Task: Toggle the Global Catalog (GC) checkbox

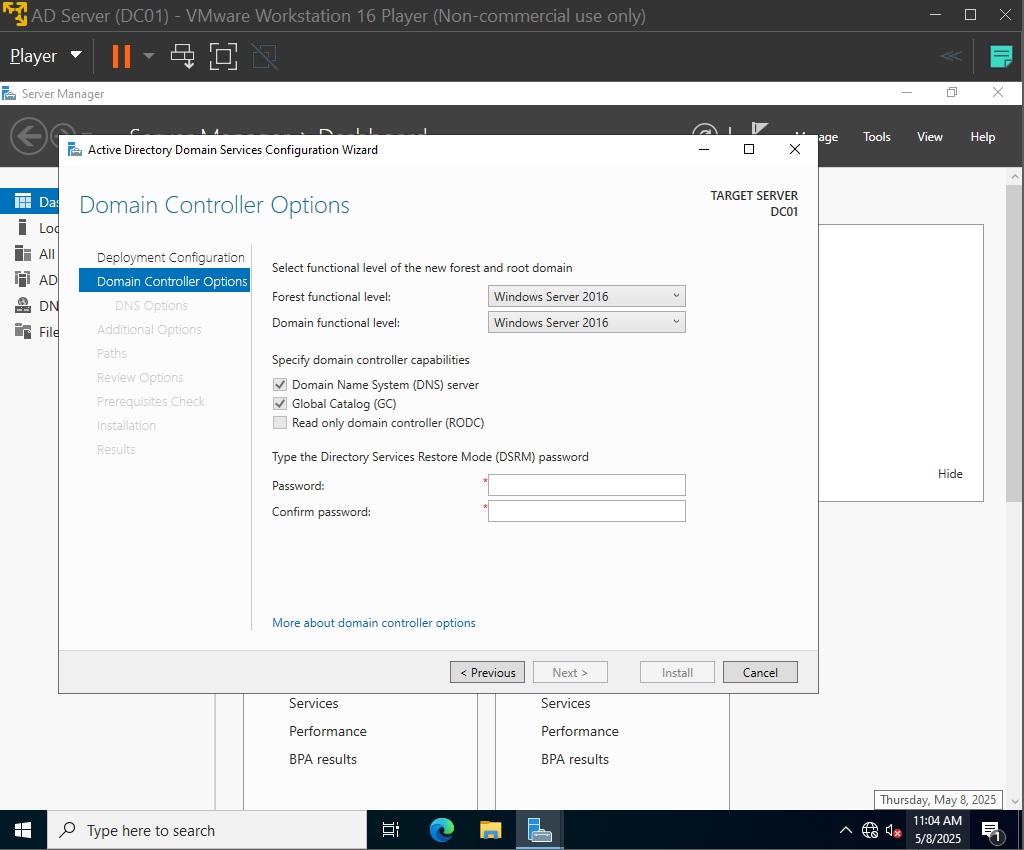Action: click(280, 403)
